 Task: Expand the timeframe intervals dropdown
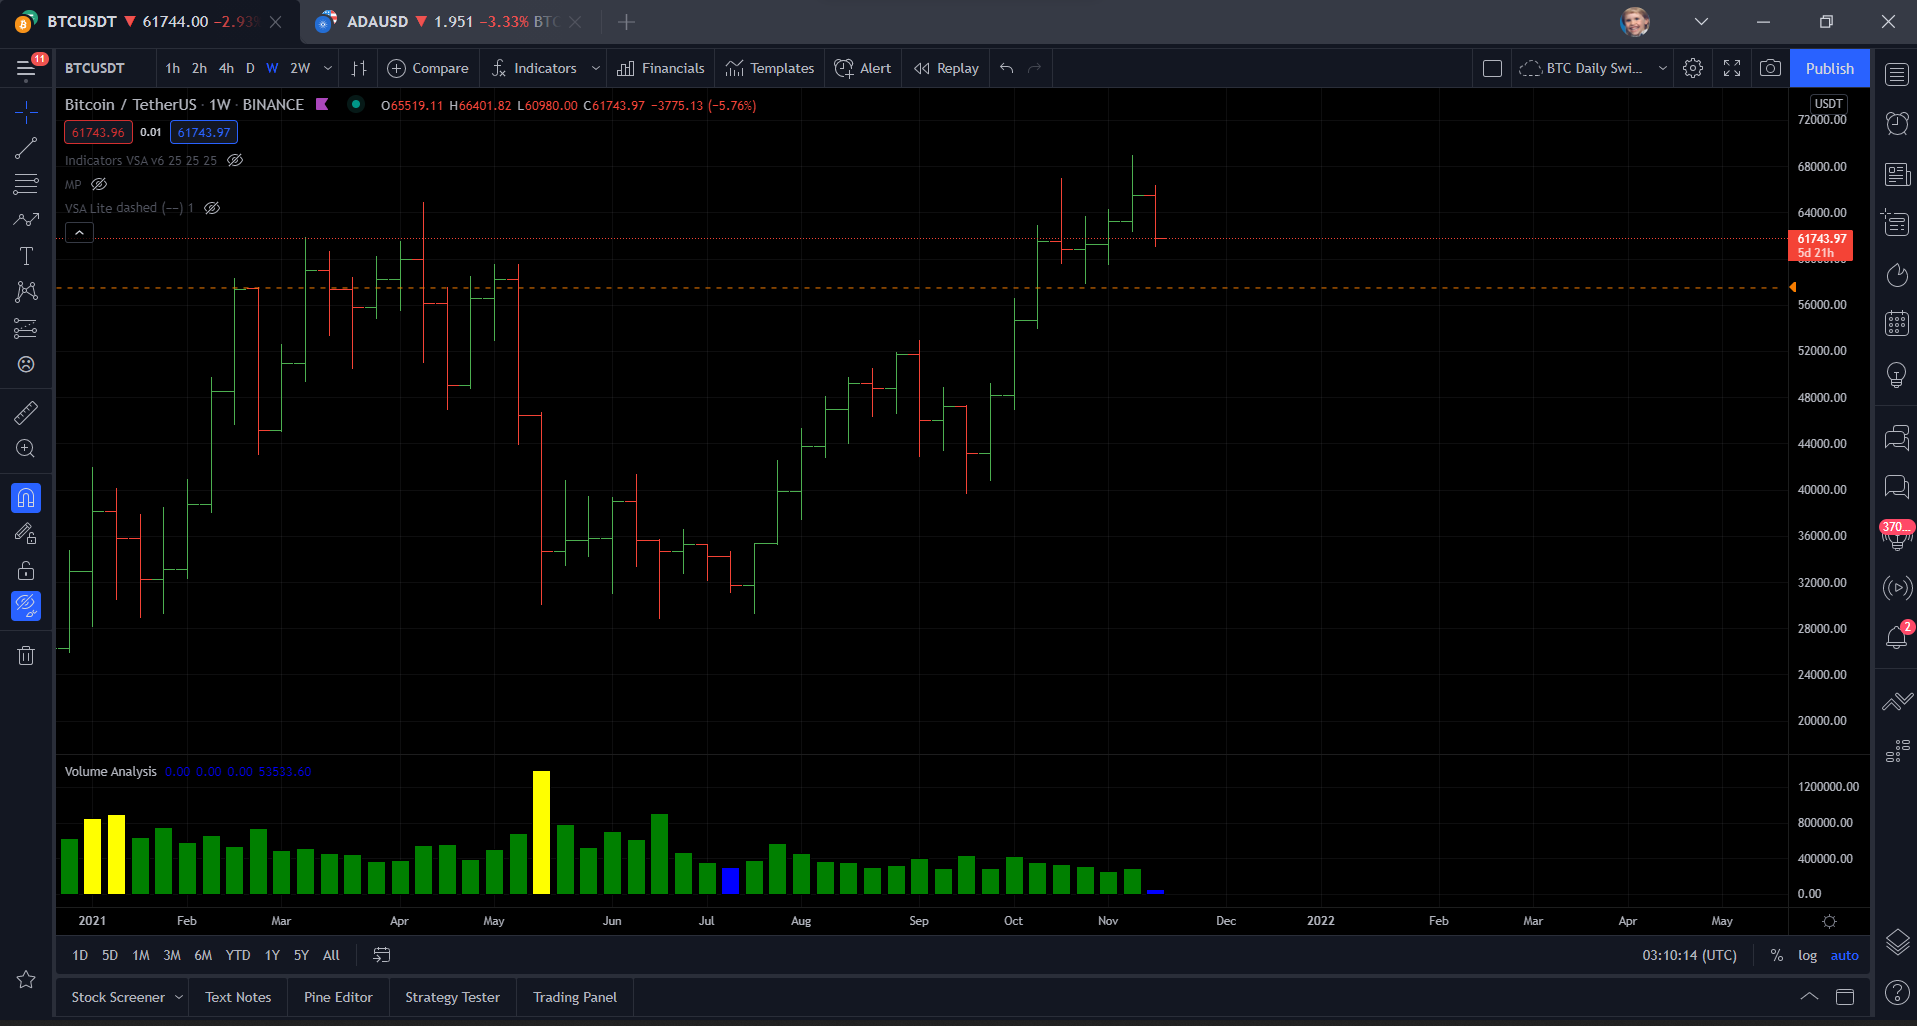328,68
